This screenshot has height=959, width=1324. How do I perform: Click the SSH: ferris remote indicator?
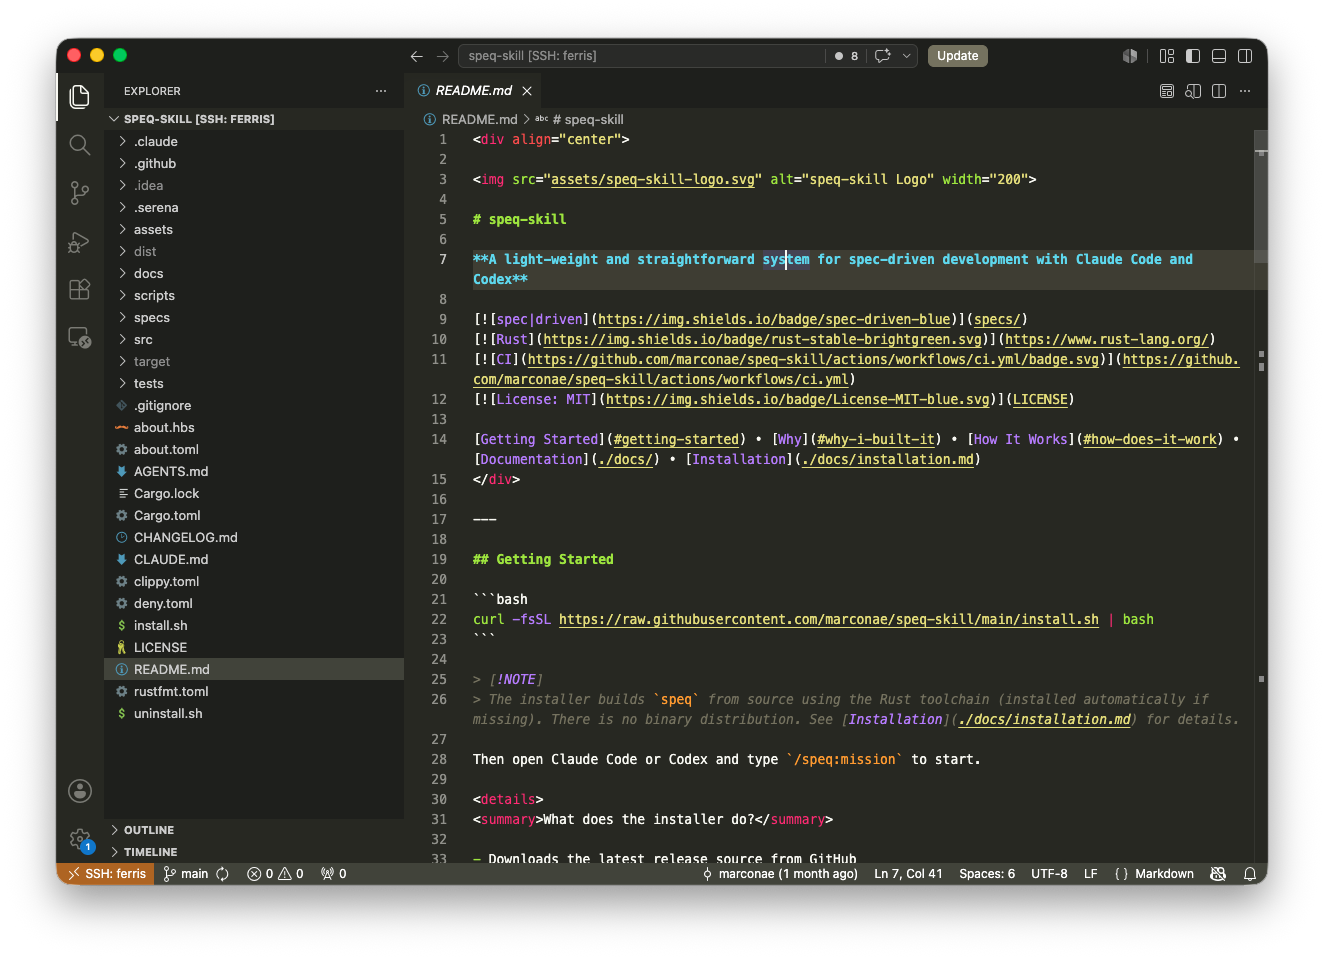(106, 874)
